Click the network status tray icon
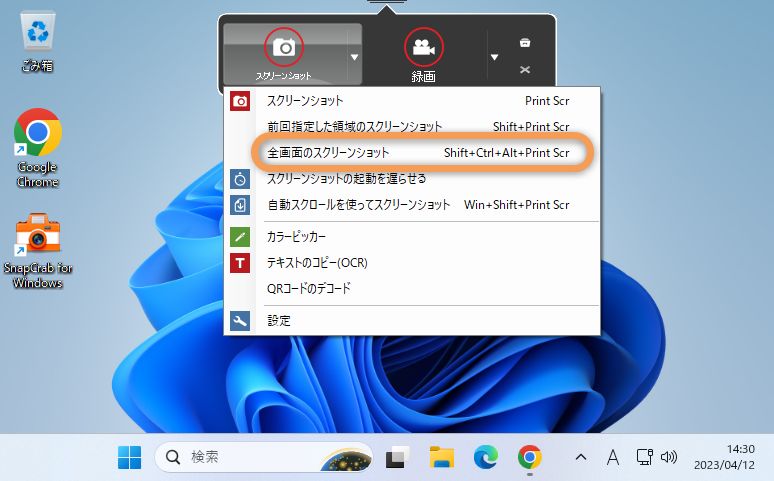 point(644,457)
